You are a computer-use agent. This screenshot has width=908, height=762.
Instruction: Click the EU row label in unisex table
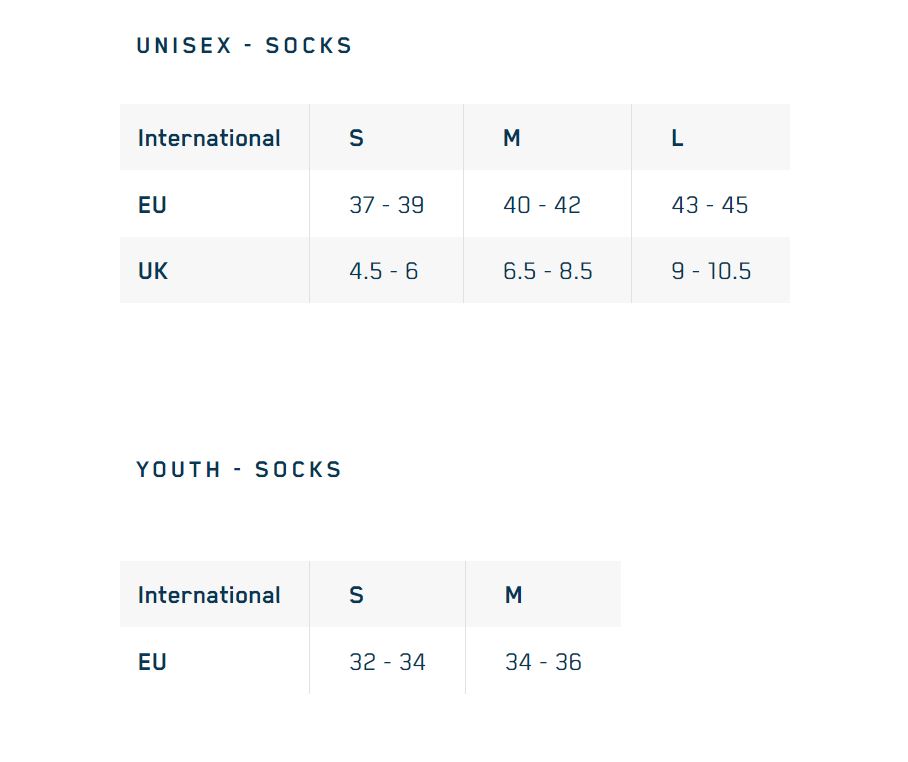click(152, 205)
